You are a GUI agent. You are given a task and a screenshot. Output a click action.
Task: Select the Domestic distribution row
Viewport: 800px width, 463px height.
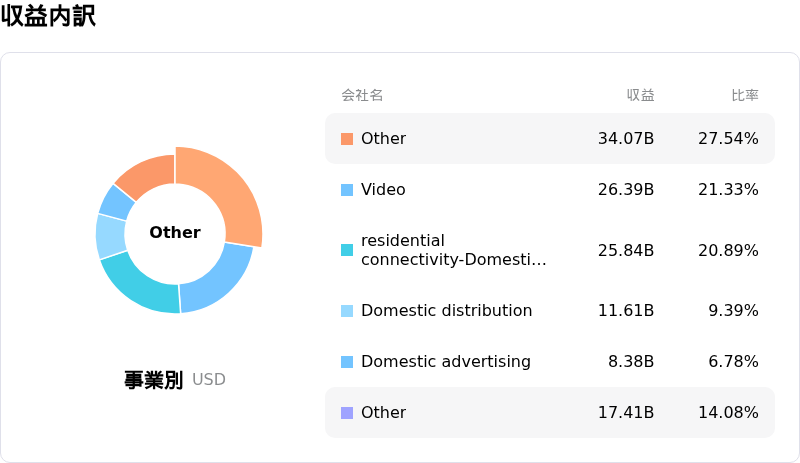(549, 310)
